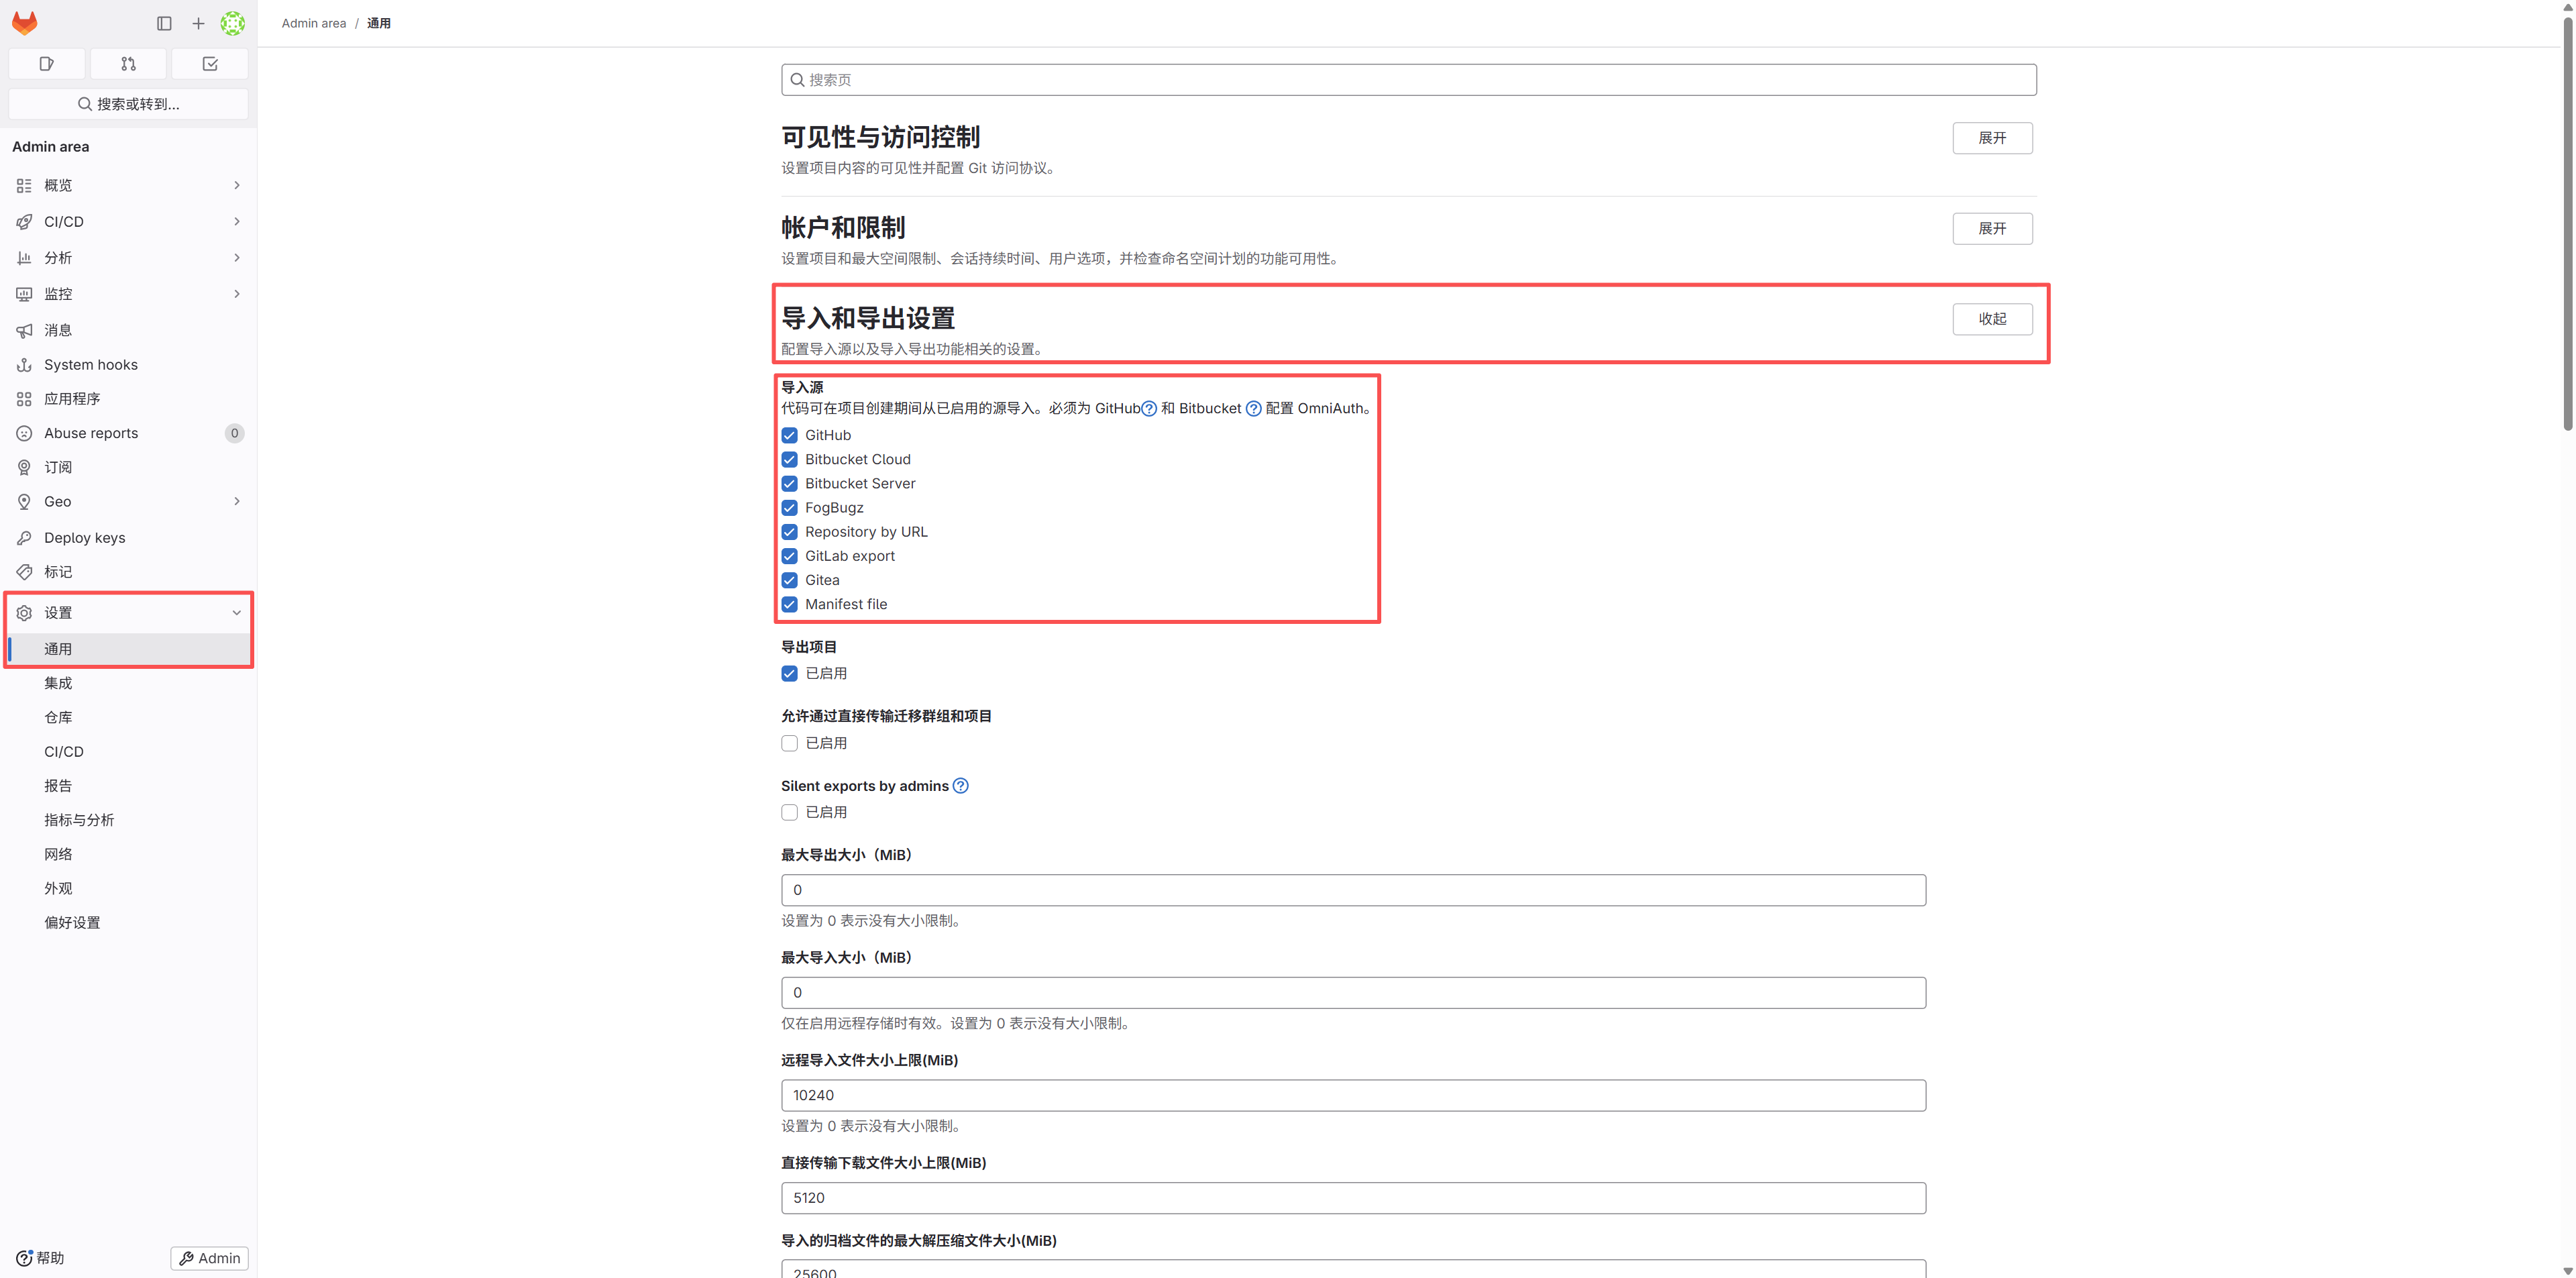Viewport: 2576px width, 1278px height.
Task: Open the 外观 settings submenu item
Action: tap(128, 888)
